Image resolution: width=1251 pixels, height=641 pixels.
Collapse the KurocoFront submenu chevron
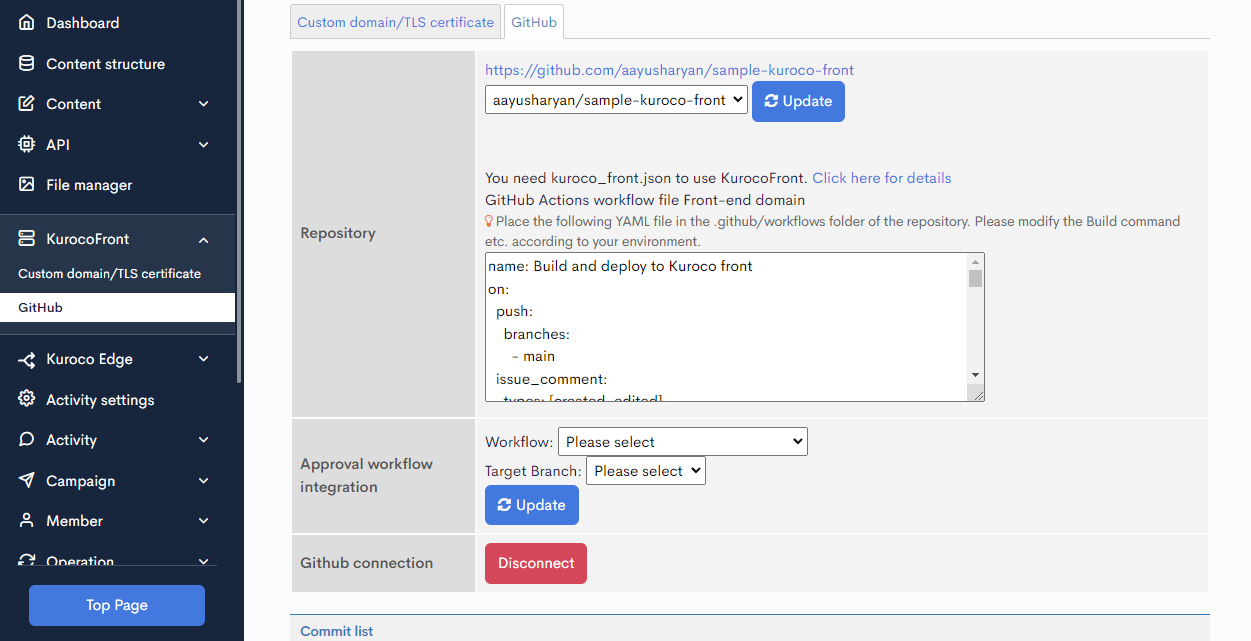(x=204, y=240)
